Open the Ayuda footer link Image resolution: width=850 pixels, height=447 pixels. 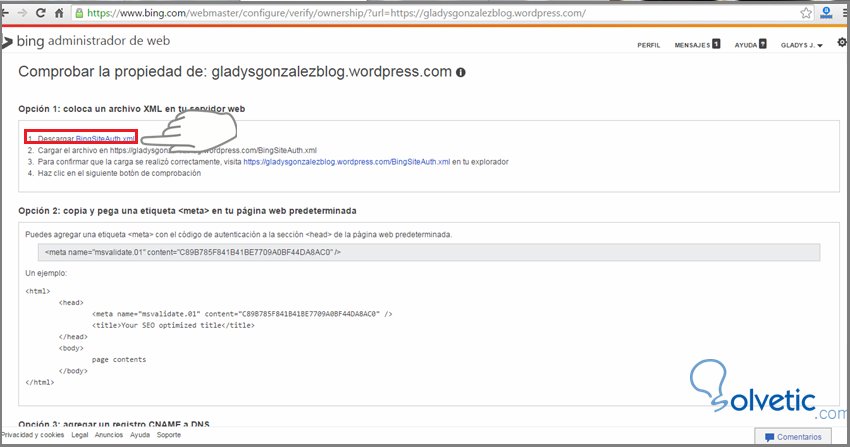pos(140,435)
